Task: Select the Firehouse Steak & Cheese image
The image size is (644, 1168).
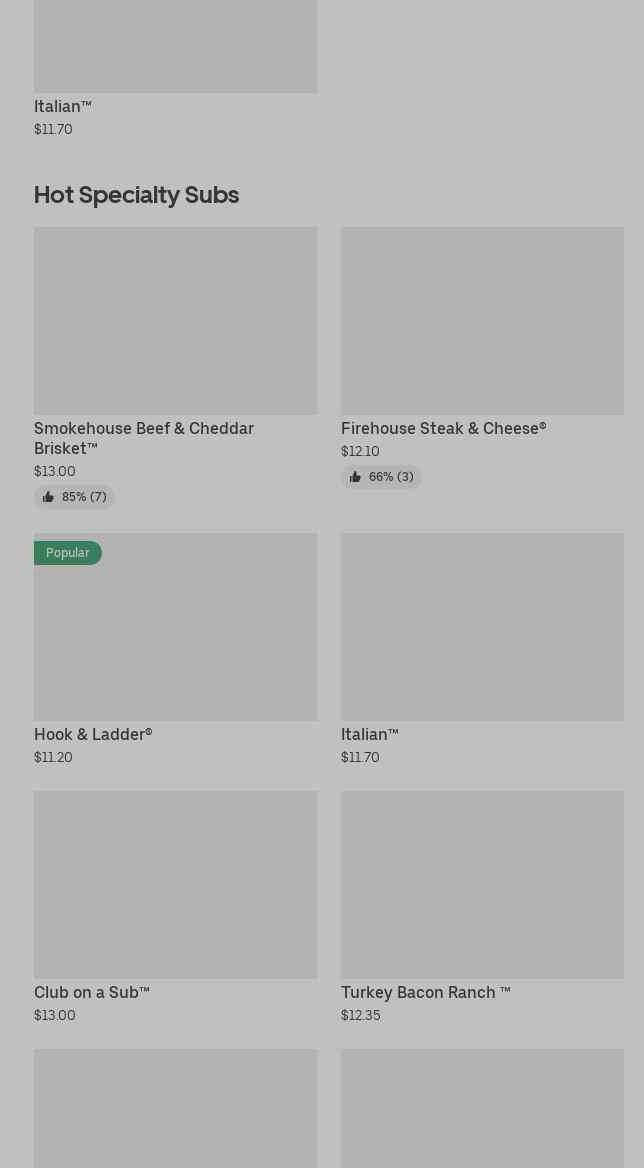Action: (482, 320)
